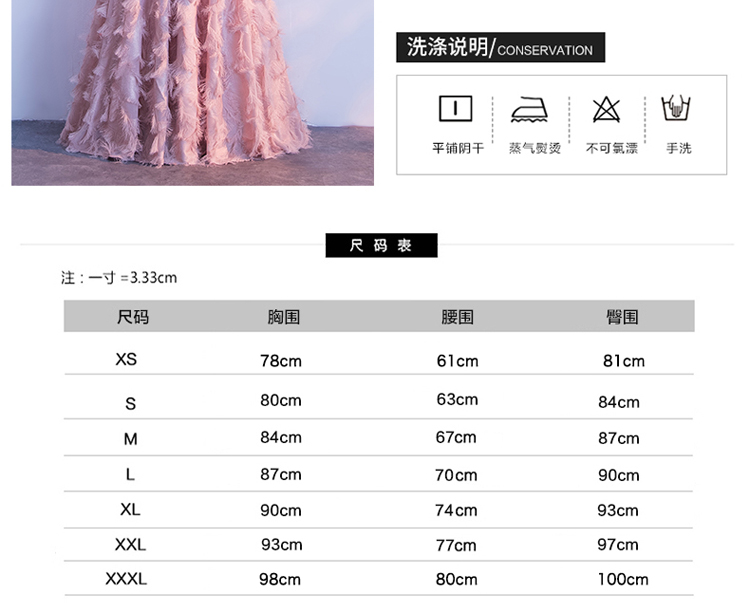Click the 61cm waist value for XS

click(x=457, y=361)
